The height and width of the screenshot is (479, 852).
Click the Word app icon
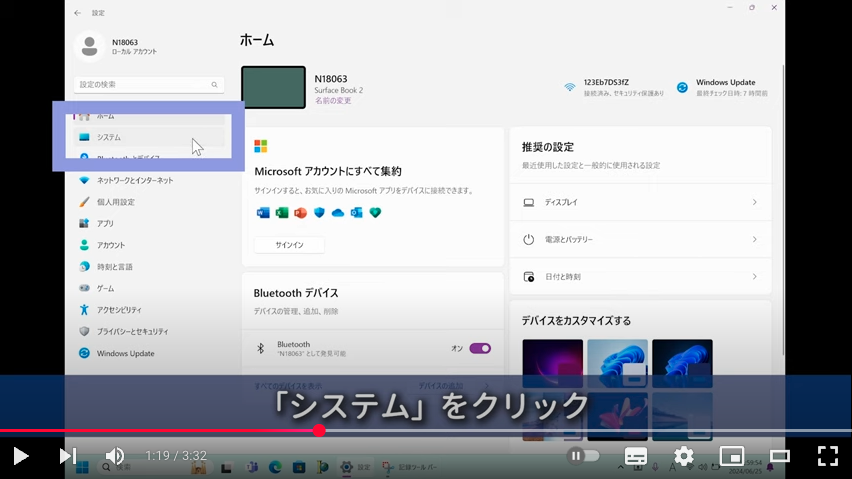(x=263, y=212)
